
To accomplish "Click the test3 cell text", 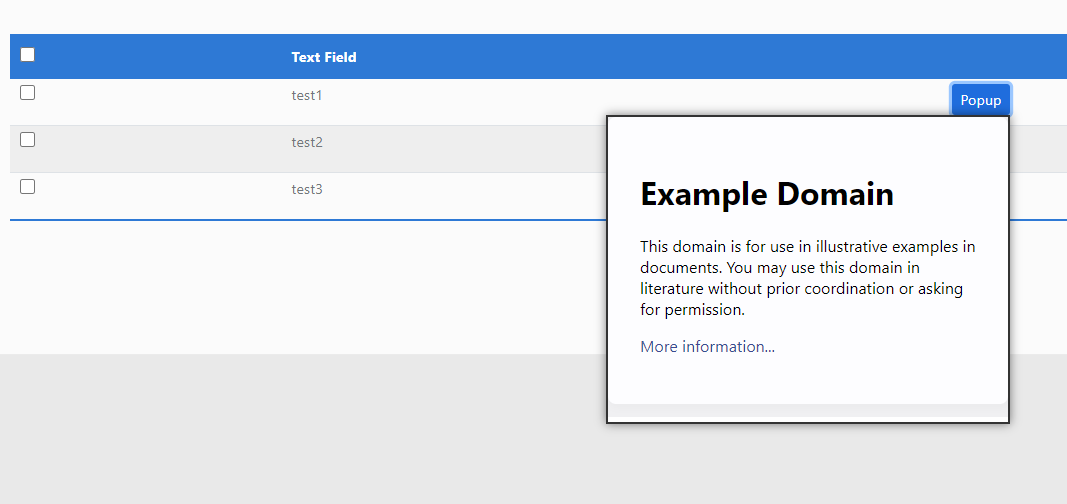I will [307, 189].
